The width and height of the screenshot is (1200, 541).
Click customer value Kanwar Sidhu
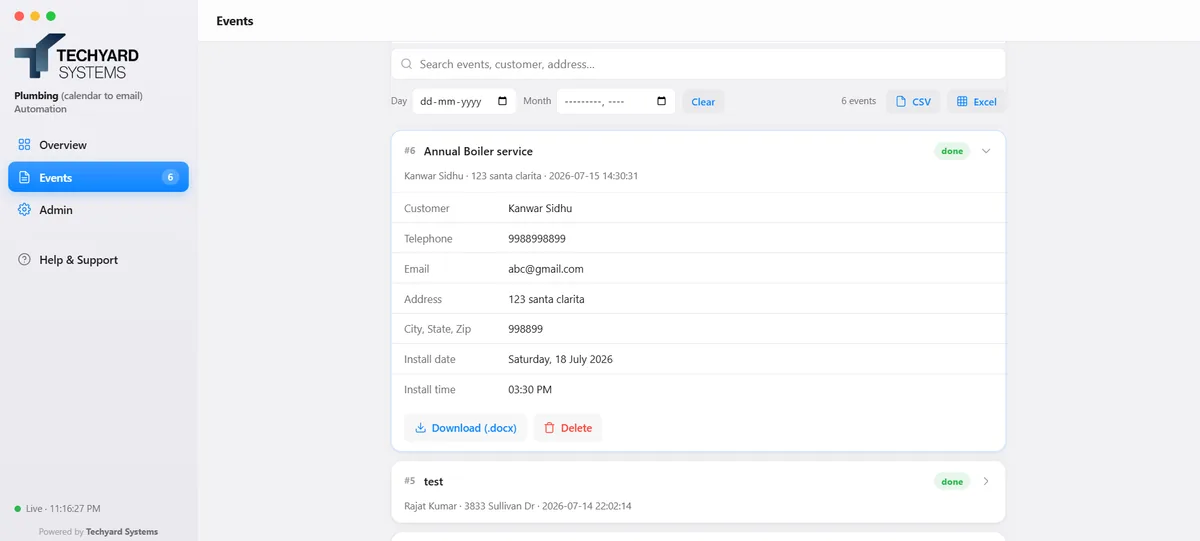540,208
